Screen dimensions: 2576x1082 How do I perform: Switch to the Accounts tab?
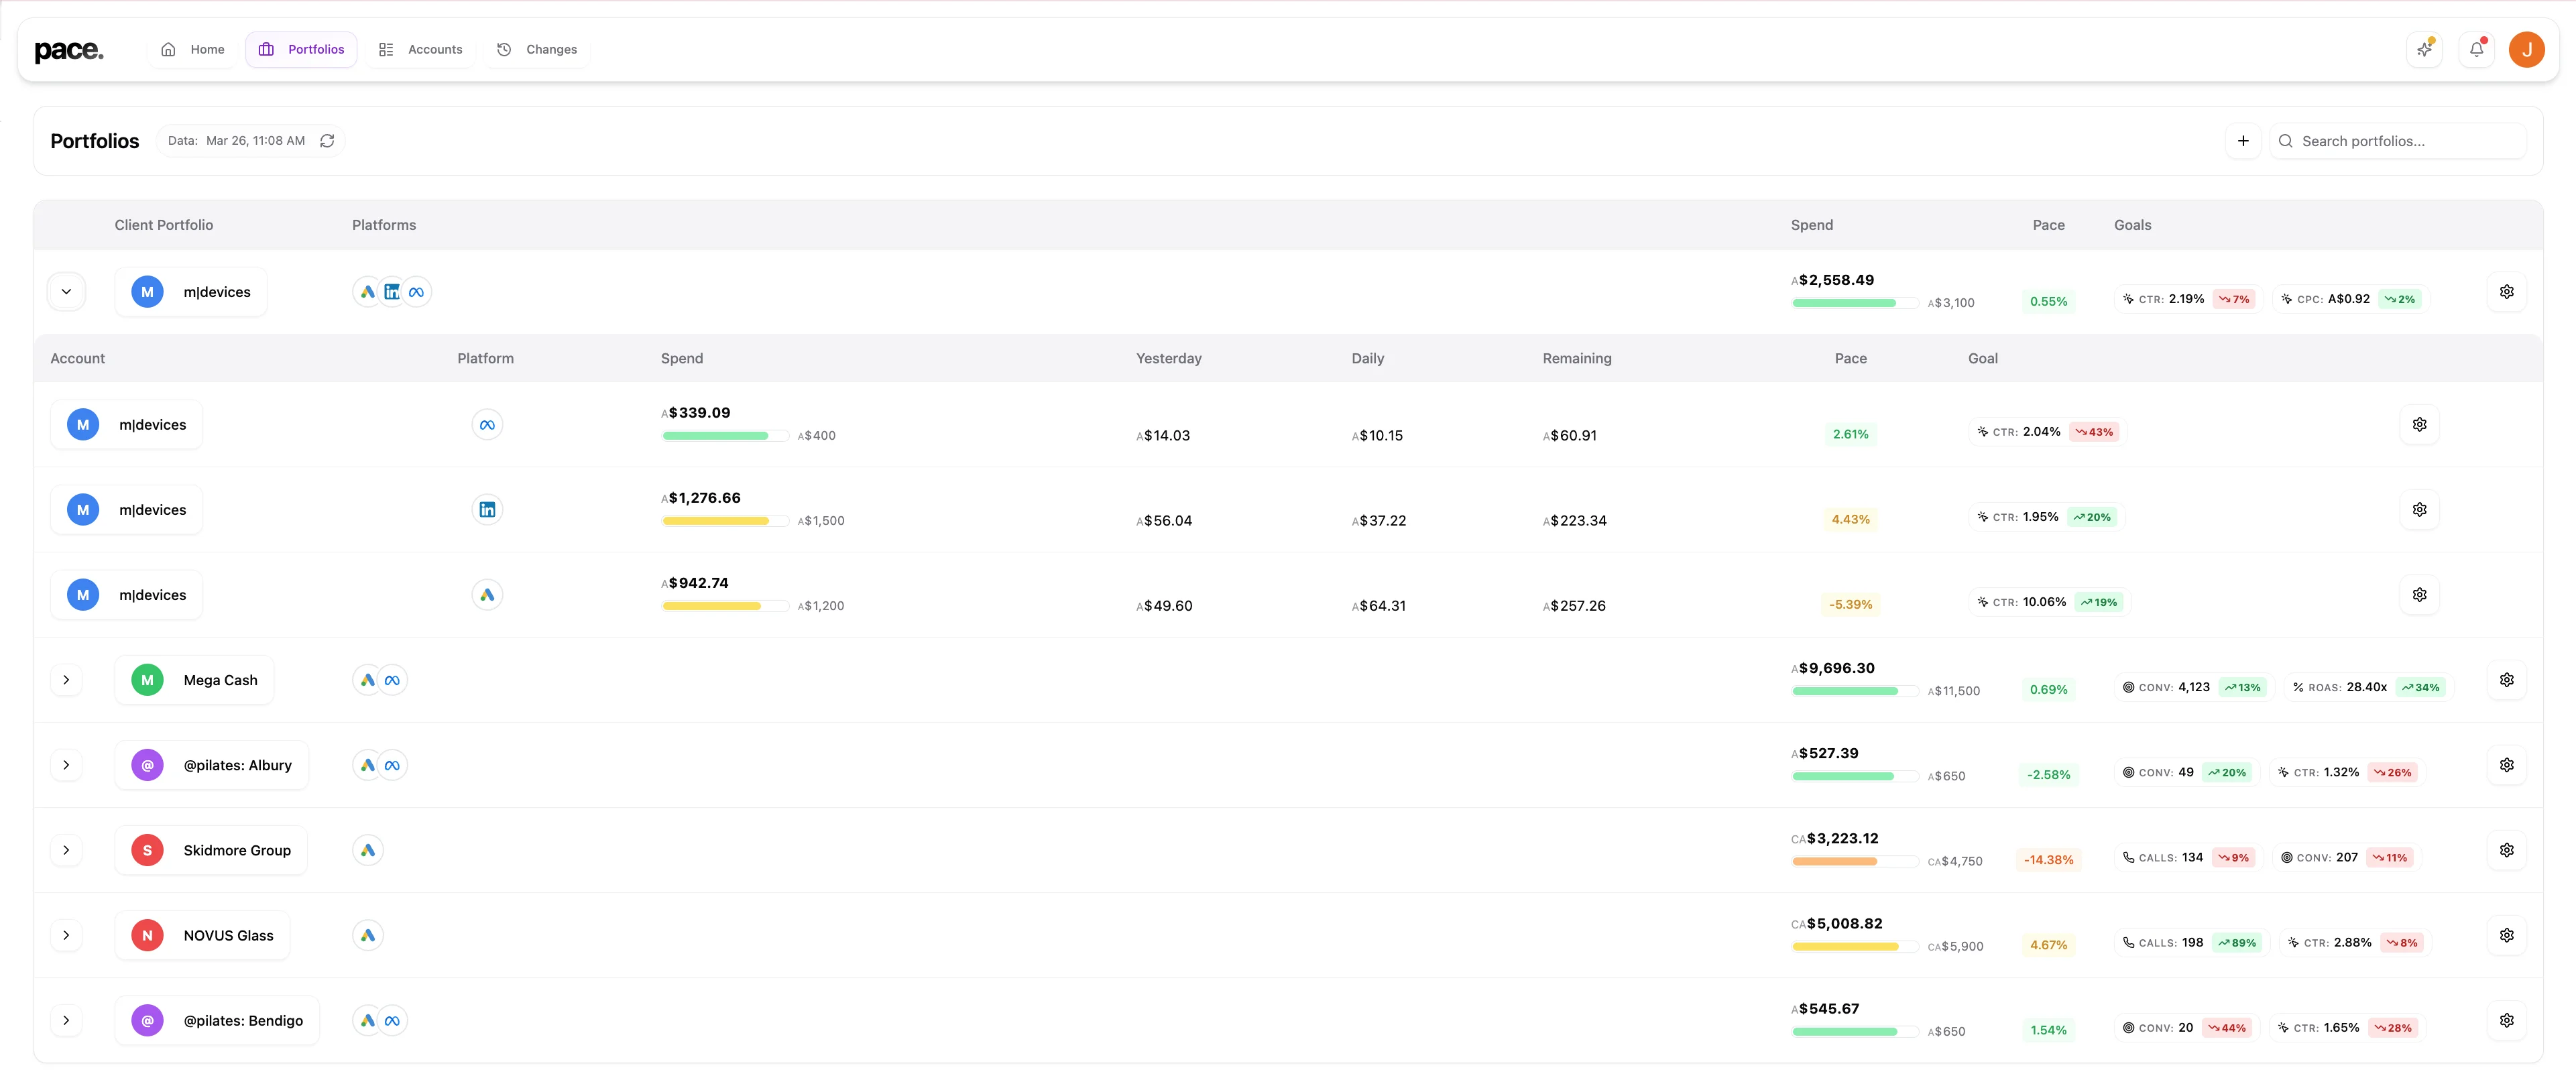coord(420,49)
